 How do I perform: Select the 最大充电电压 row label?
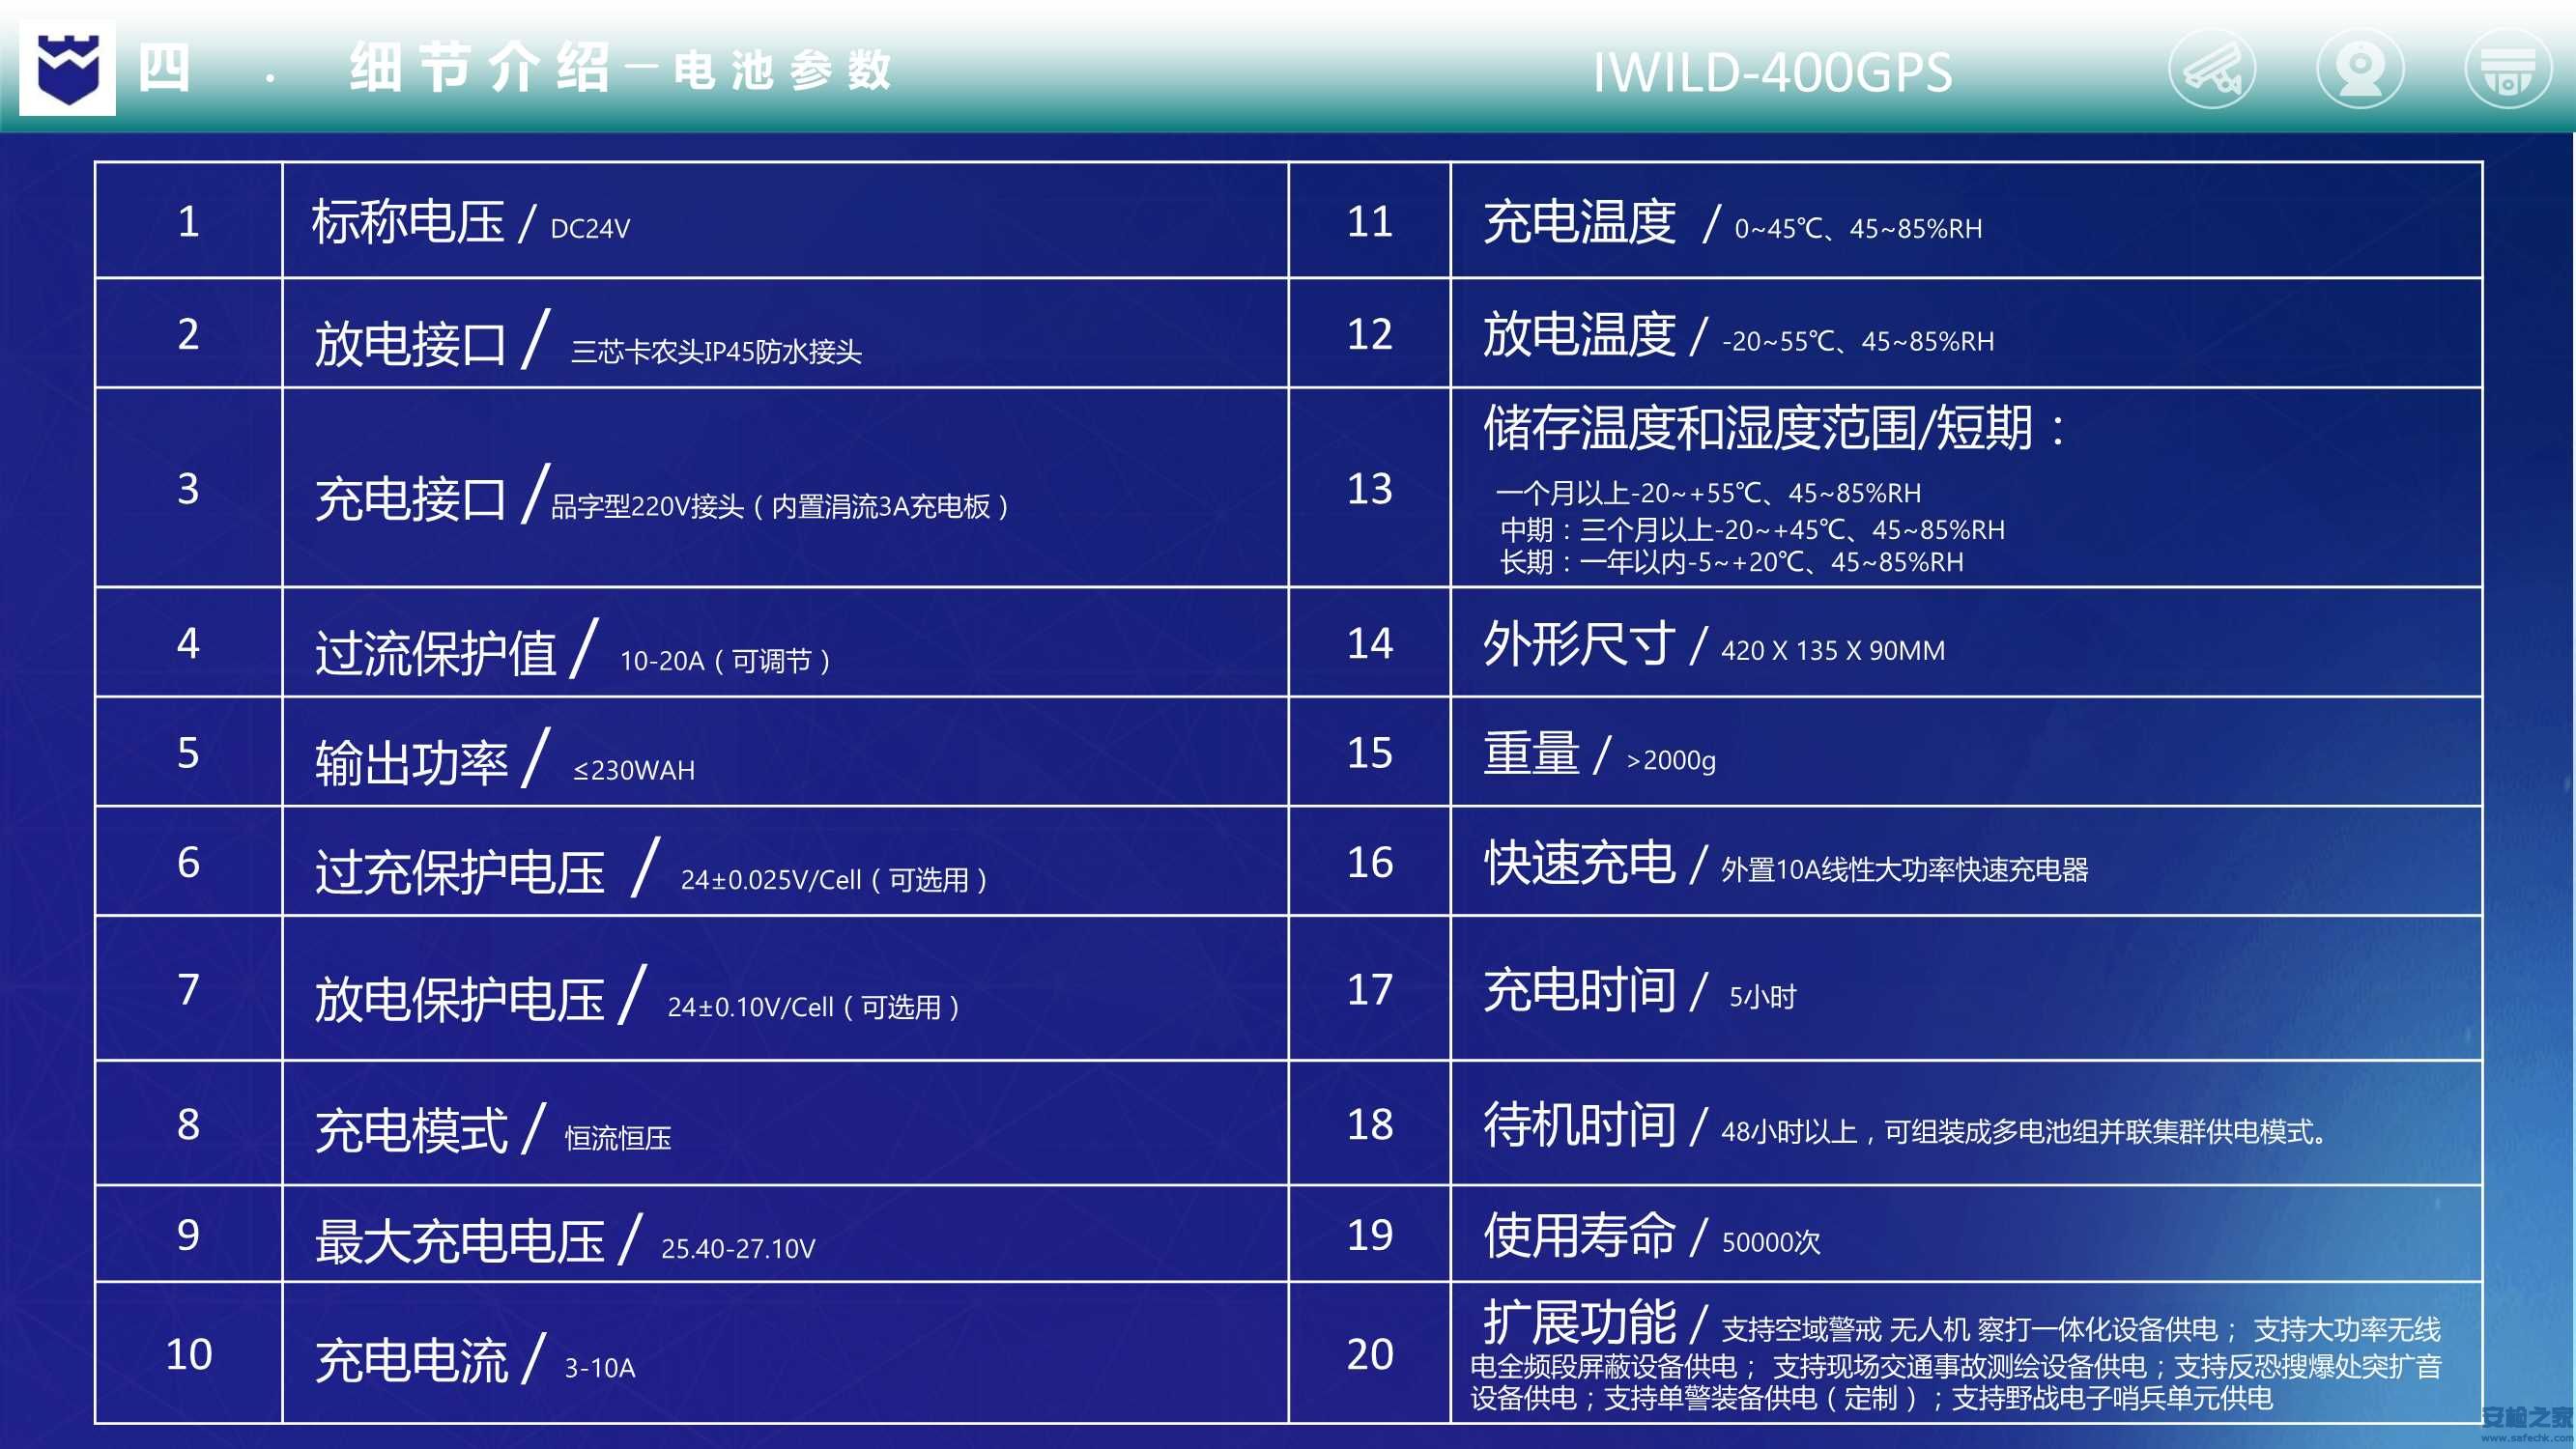[460, 1242]
